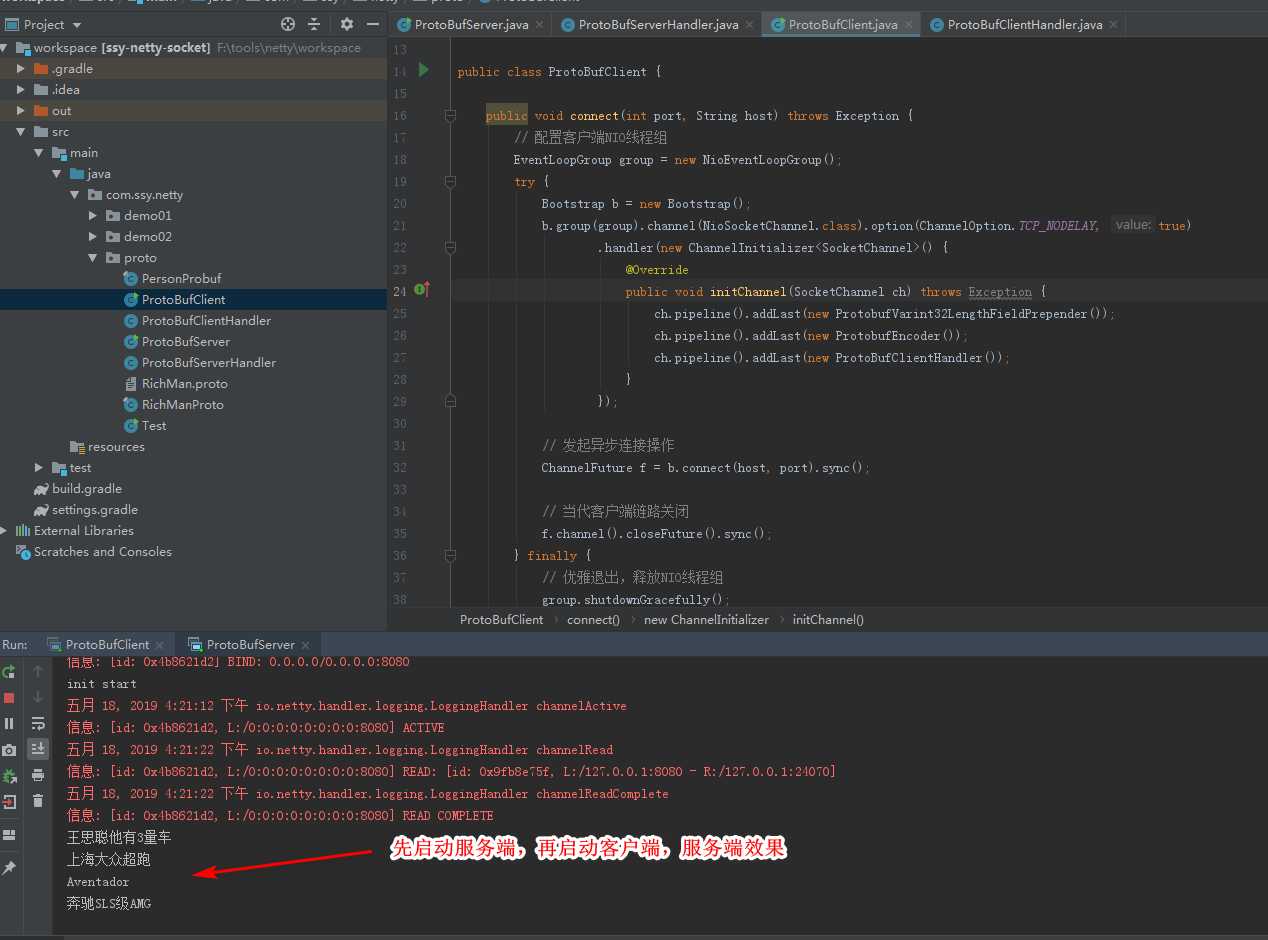Clear the console with trash icon

38,801
